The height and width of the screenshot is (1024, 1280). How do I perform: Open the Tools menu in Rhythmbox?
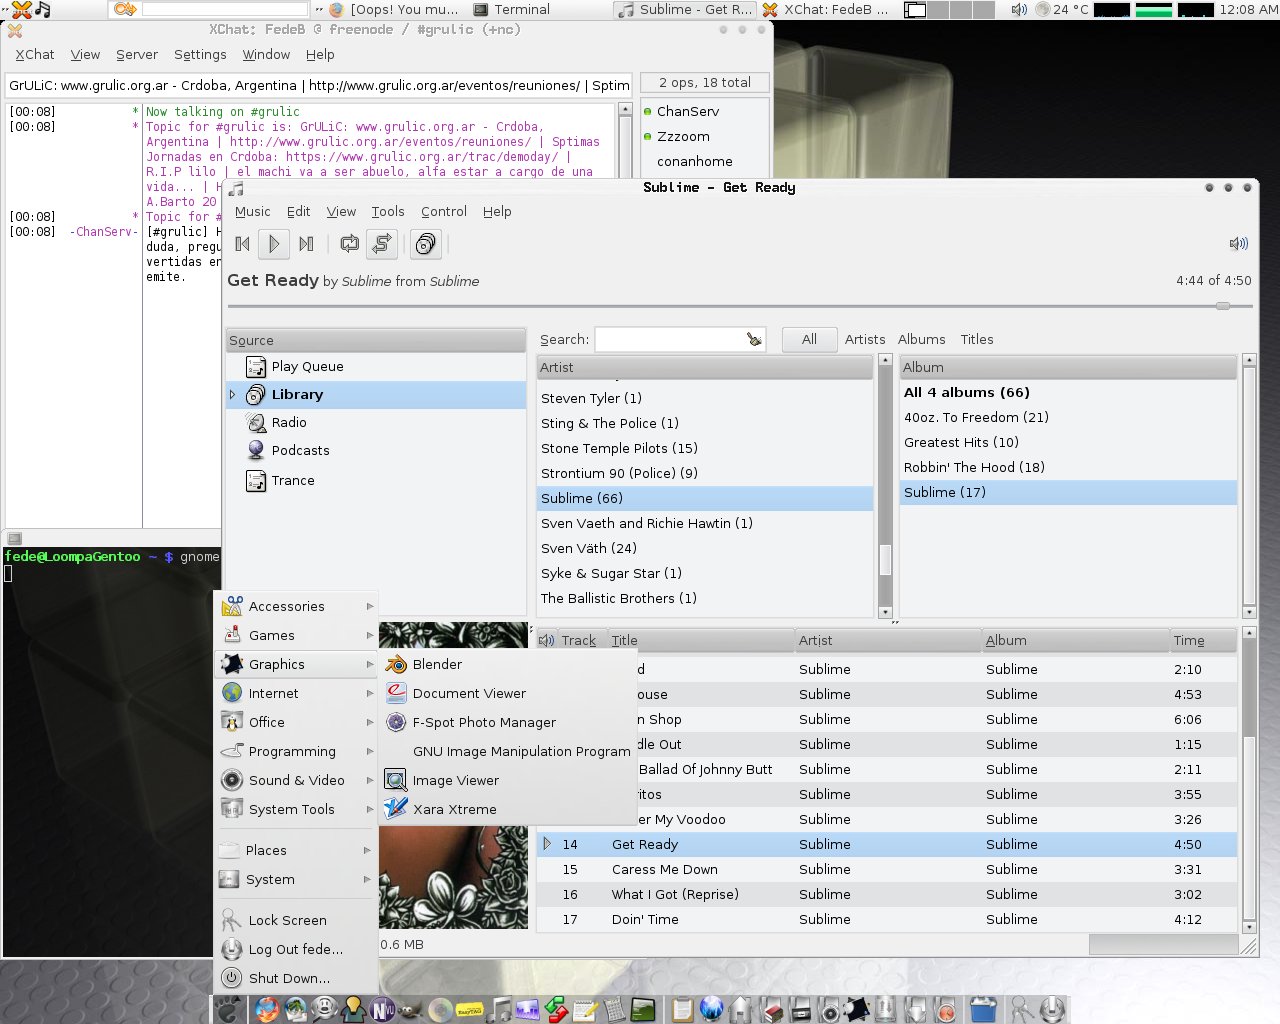[x=388, y=211]
